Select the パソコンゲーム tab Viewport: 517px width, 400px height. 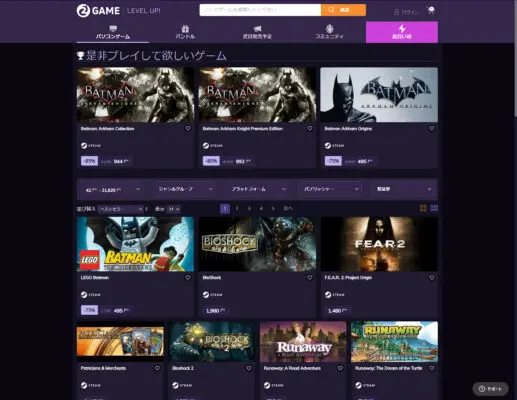(x=113, y=32)
